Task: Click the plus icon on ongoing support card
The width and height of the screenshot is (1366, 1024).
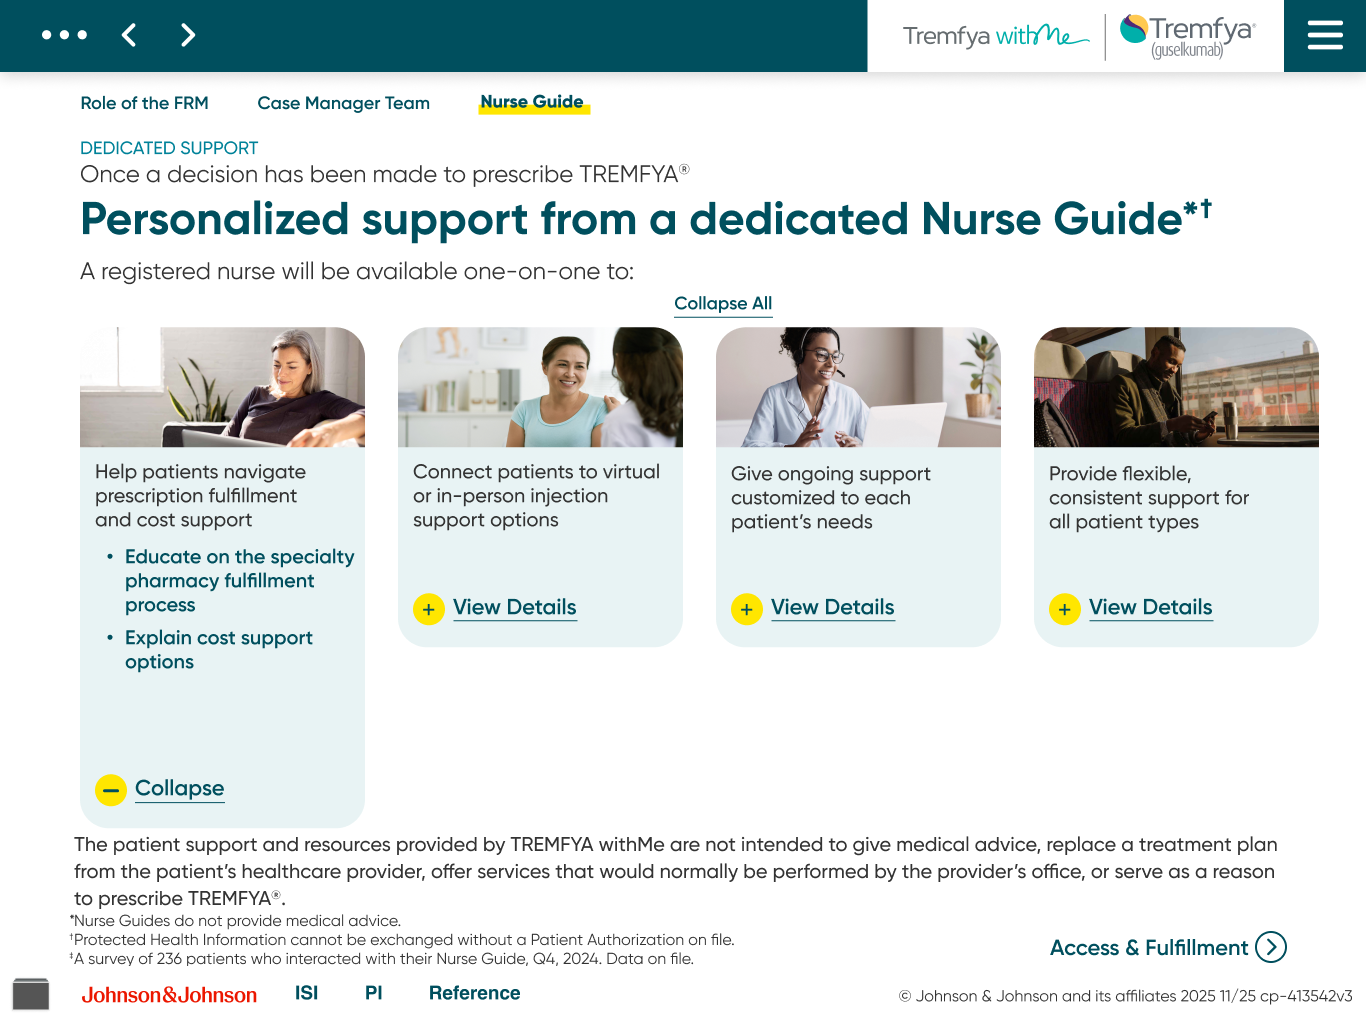Action: pos(747,609)
